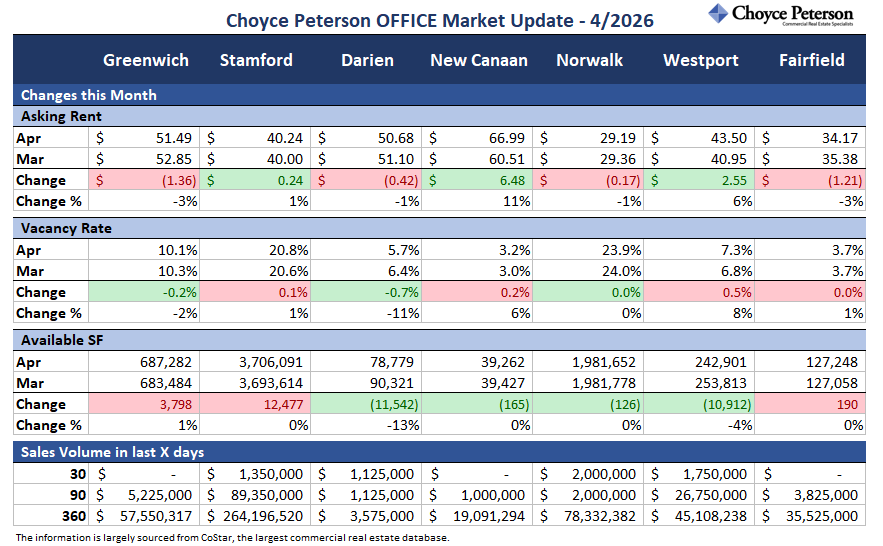Screen dimensions: 883x546
Task: Click Stamford 90-day sales 89,350,000
Action: click(x=267, y=495)
